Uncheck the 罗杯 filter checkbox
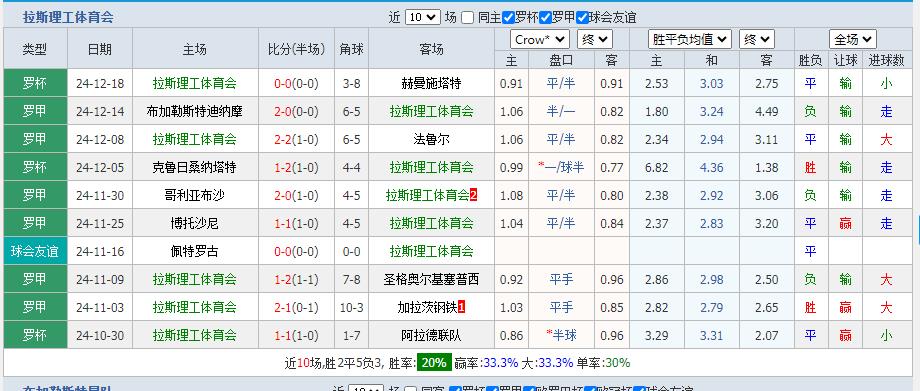 click(509, 18)
